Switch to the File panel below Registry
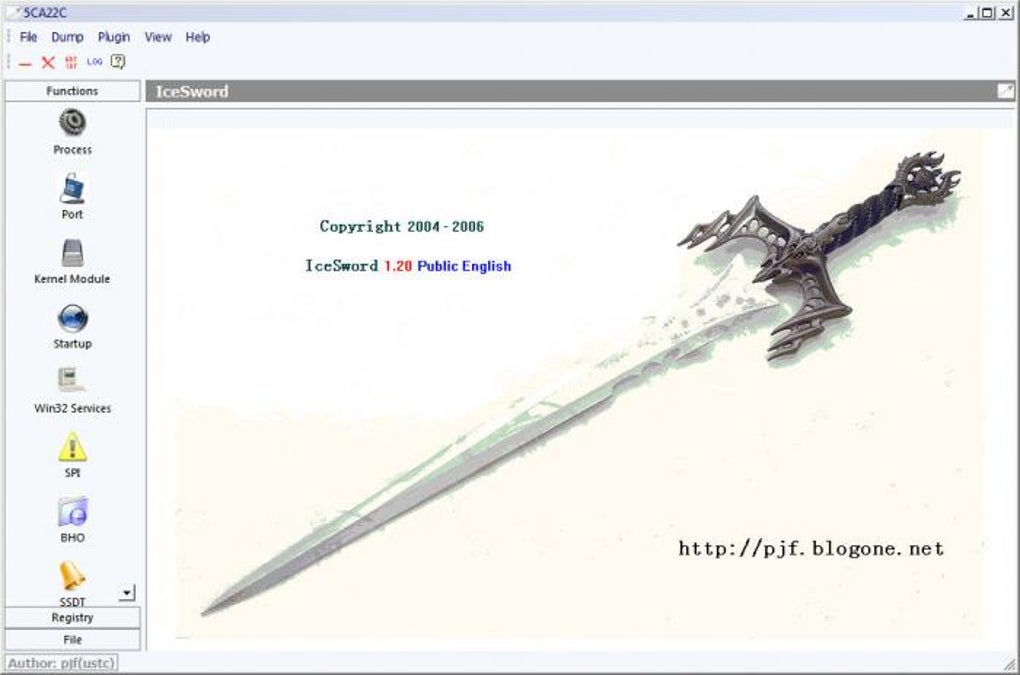 (72, 640)
